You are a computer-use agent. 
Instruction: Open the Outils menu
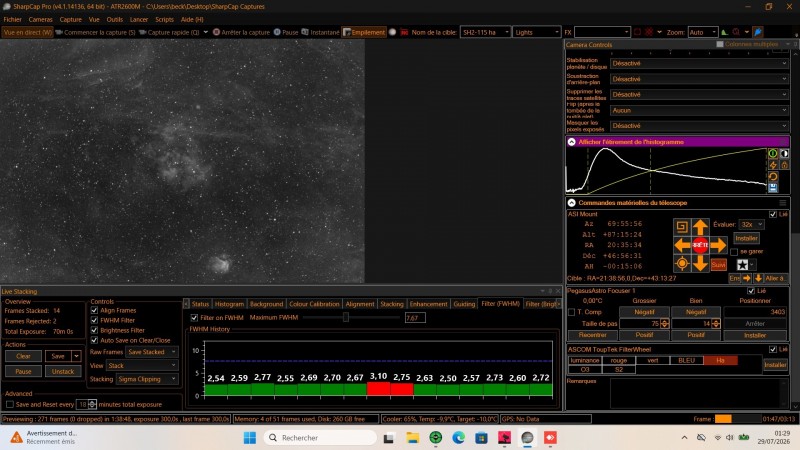pos(115,19)
